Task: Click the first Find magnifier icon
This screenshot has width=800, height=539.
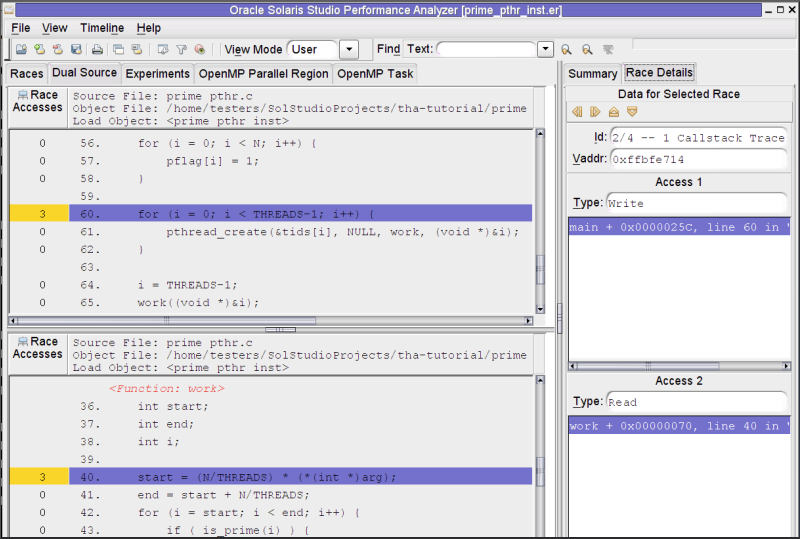Action: (566, 50)
